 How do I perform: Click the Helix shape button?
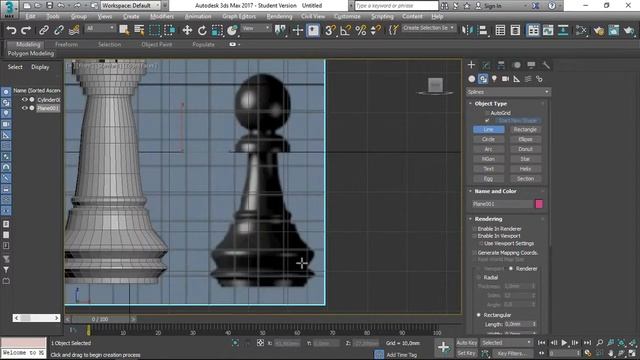(x=525, y=169)
